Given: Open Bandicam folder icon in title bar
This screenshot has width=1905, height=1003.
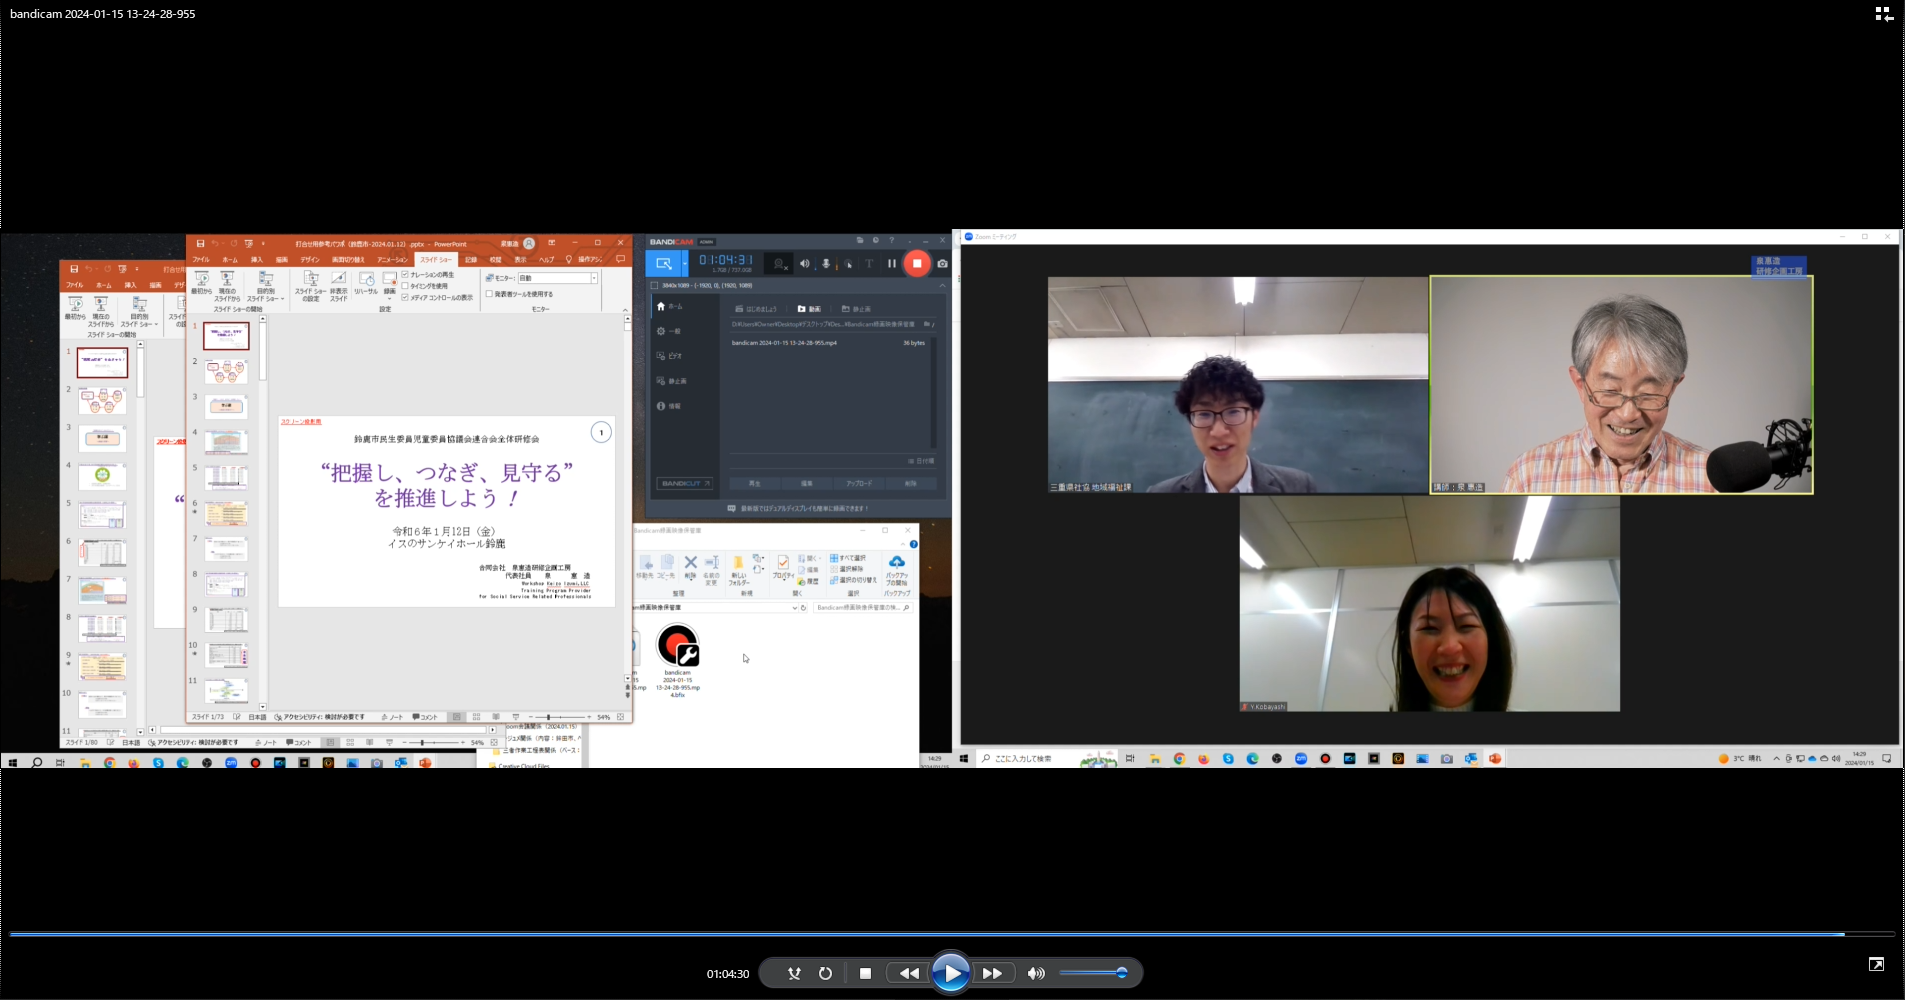Looking at the screenshot, I should click(860, 241).
